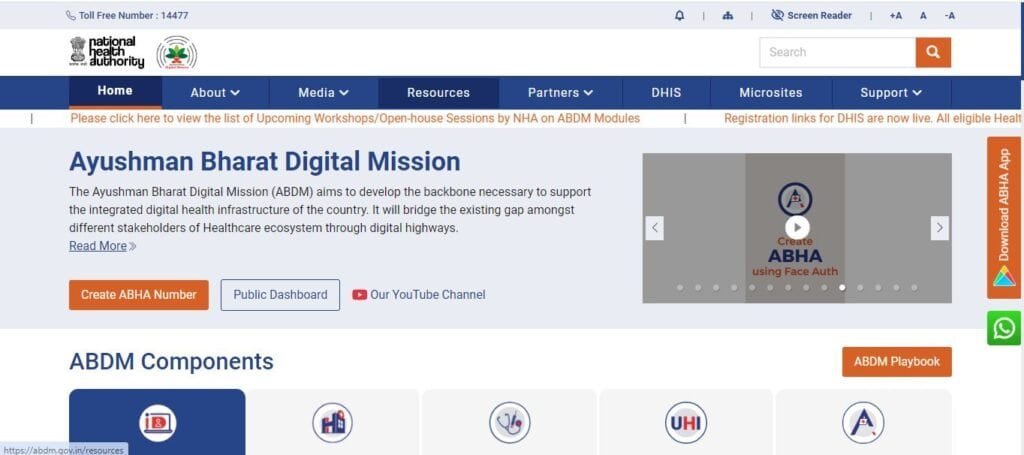
Task: Select the ABHA ID card component icon
Action: [x=157, y=423]
